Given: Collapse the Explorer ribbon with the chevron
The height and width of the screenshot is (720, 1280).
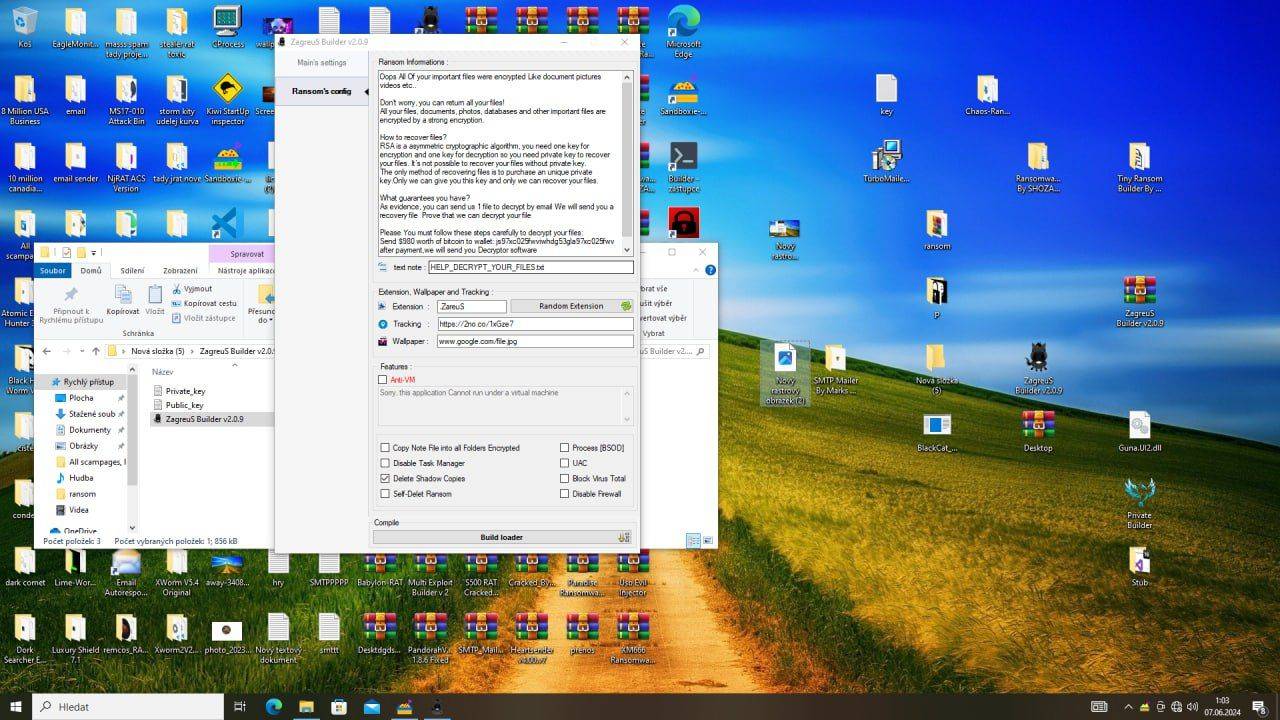Looking at the screenshot, I should pyautogui.click(x=697, y=270).
